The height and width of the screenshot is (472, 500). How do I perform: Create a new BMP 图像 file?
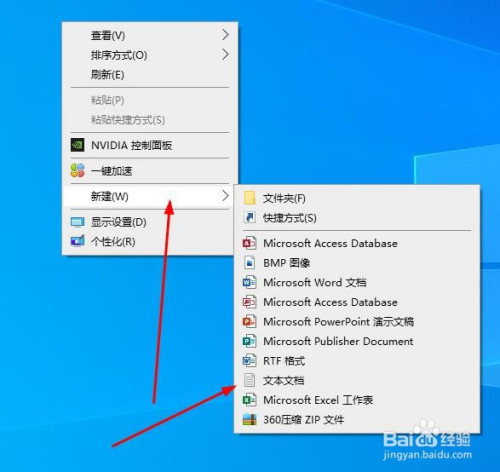[x=357, y=263]
